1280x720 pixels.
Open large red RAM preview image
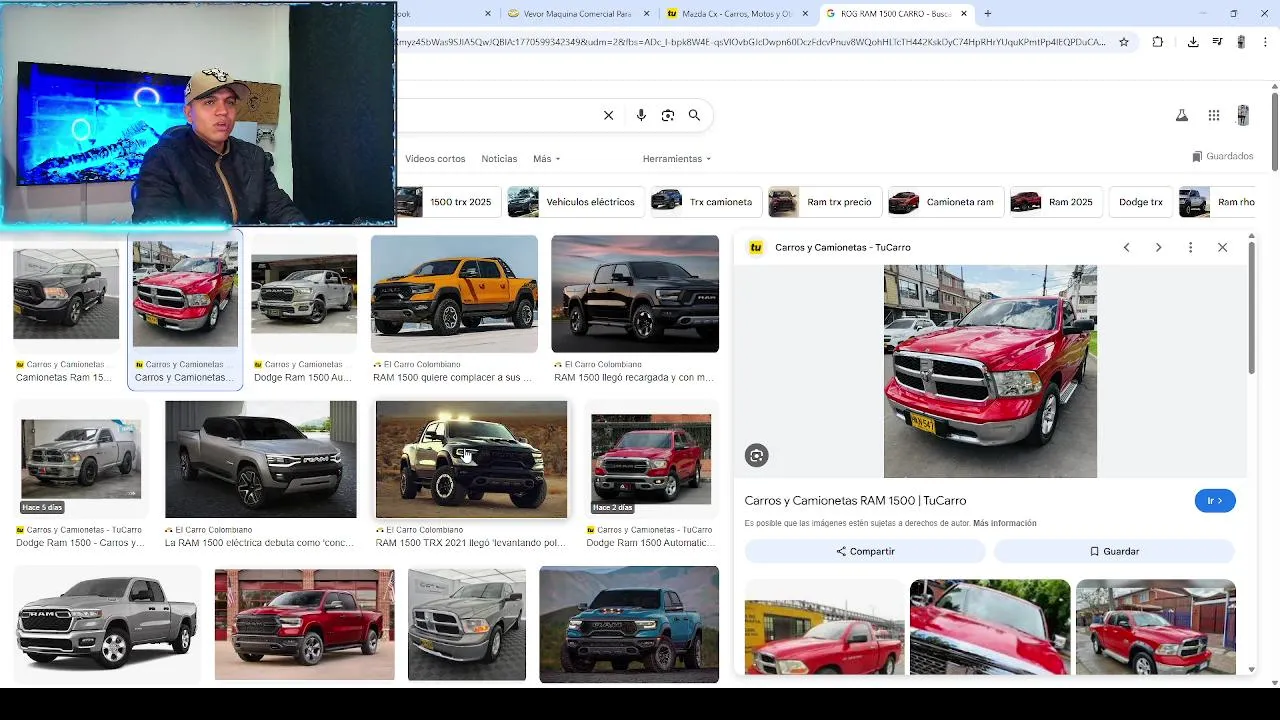click(990, 371)
